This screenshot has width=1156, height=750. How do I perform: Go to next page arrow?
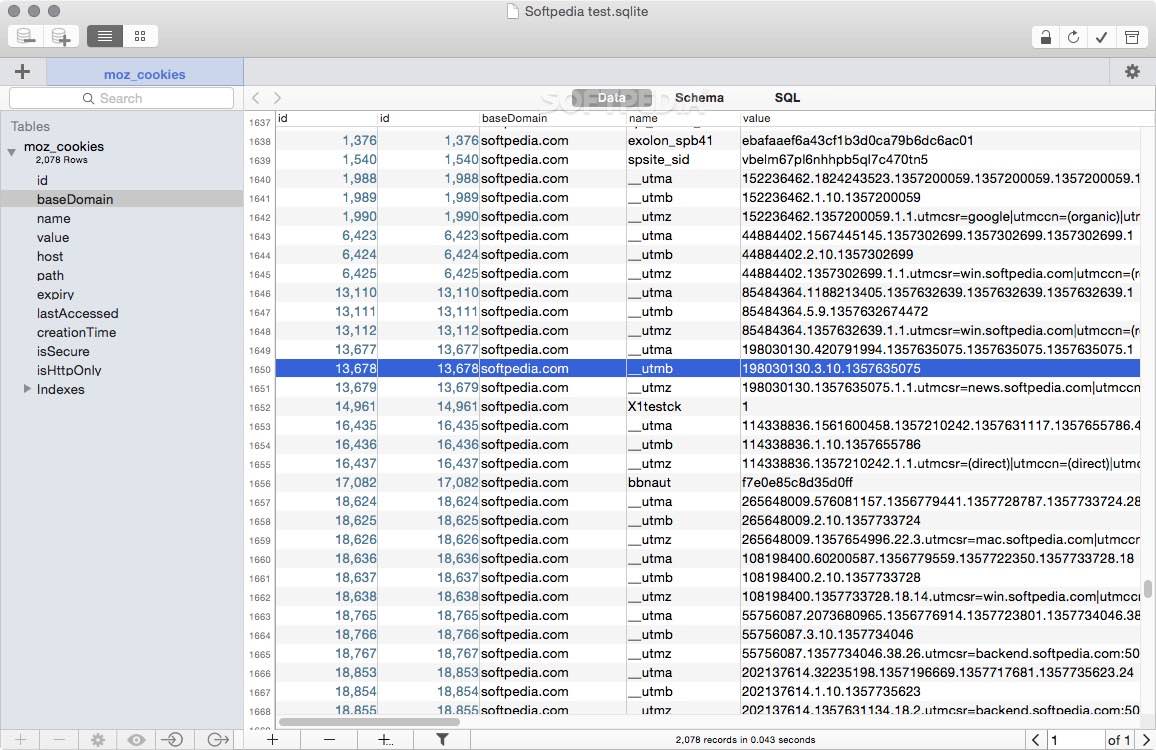1146,740
